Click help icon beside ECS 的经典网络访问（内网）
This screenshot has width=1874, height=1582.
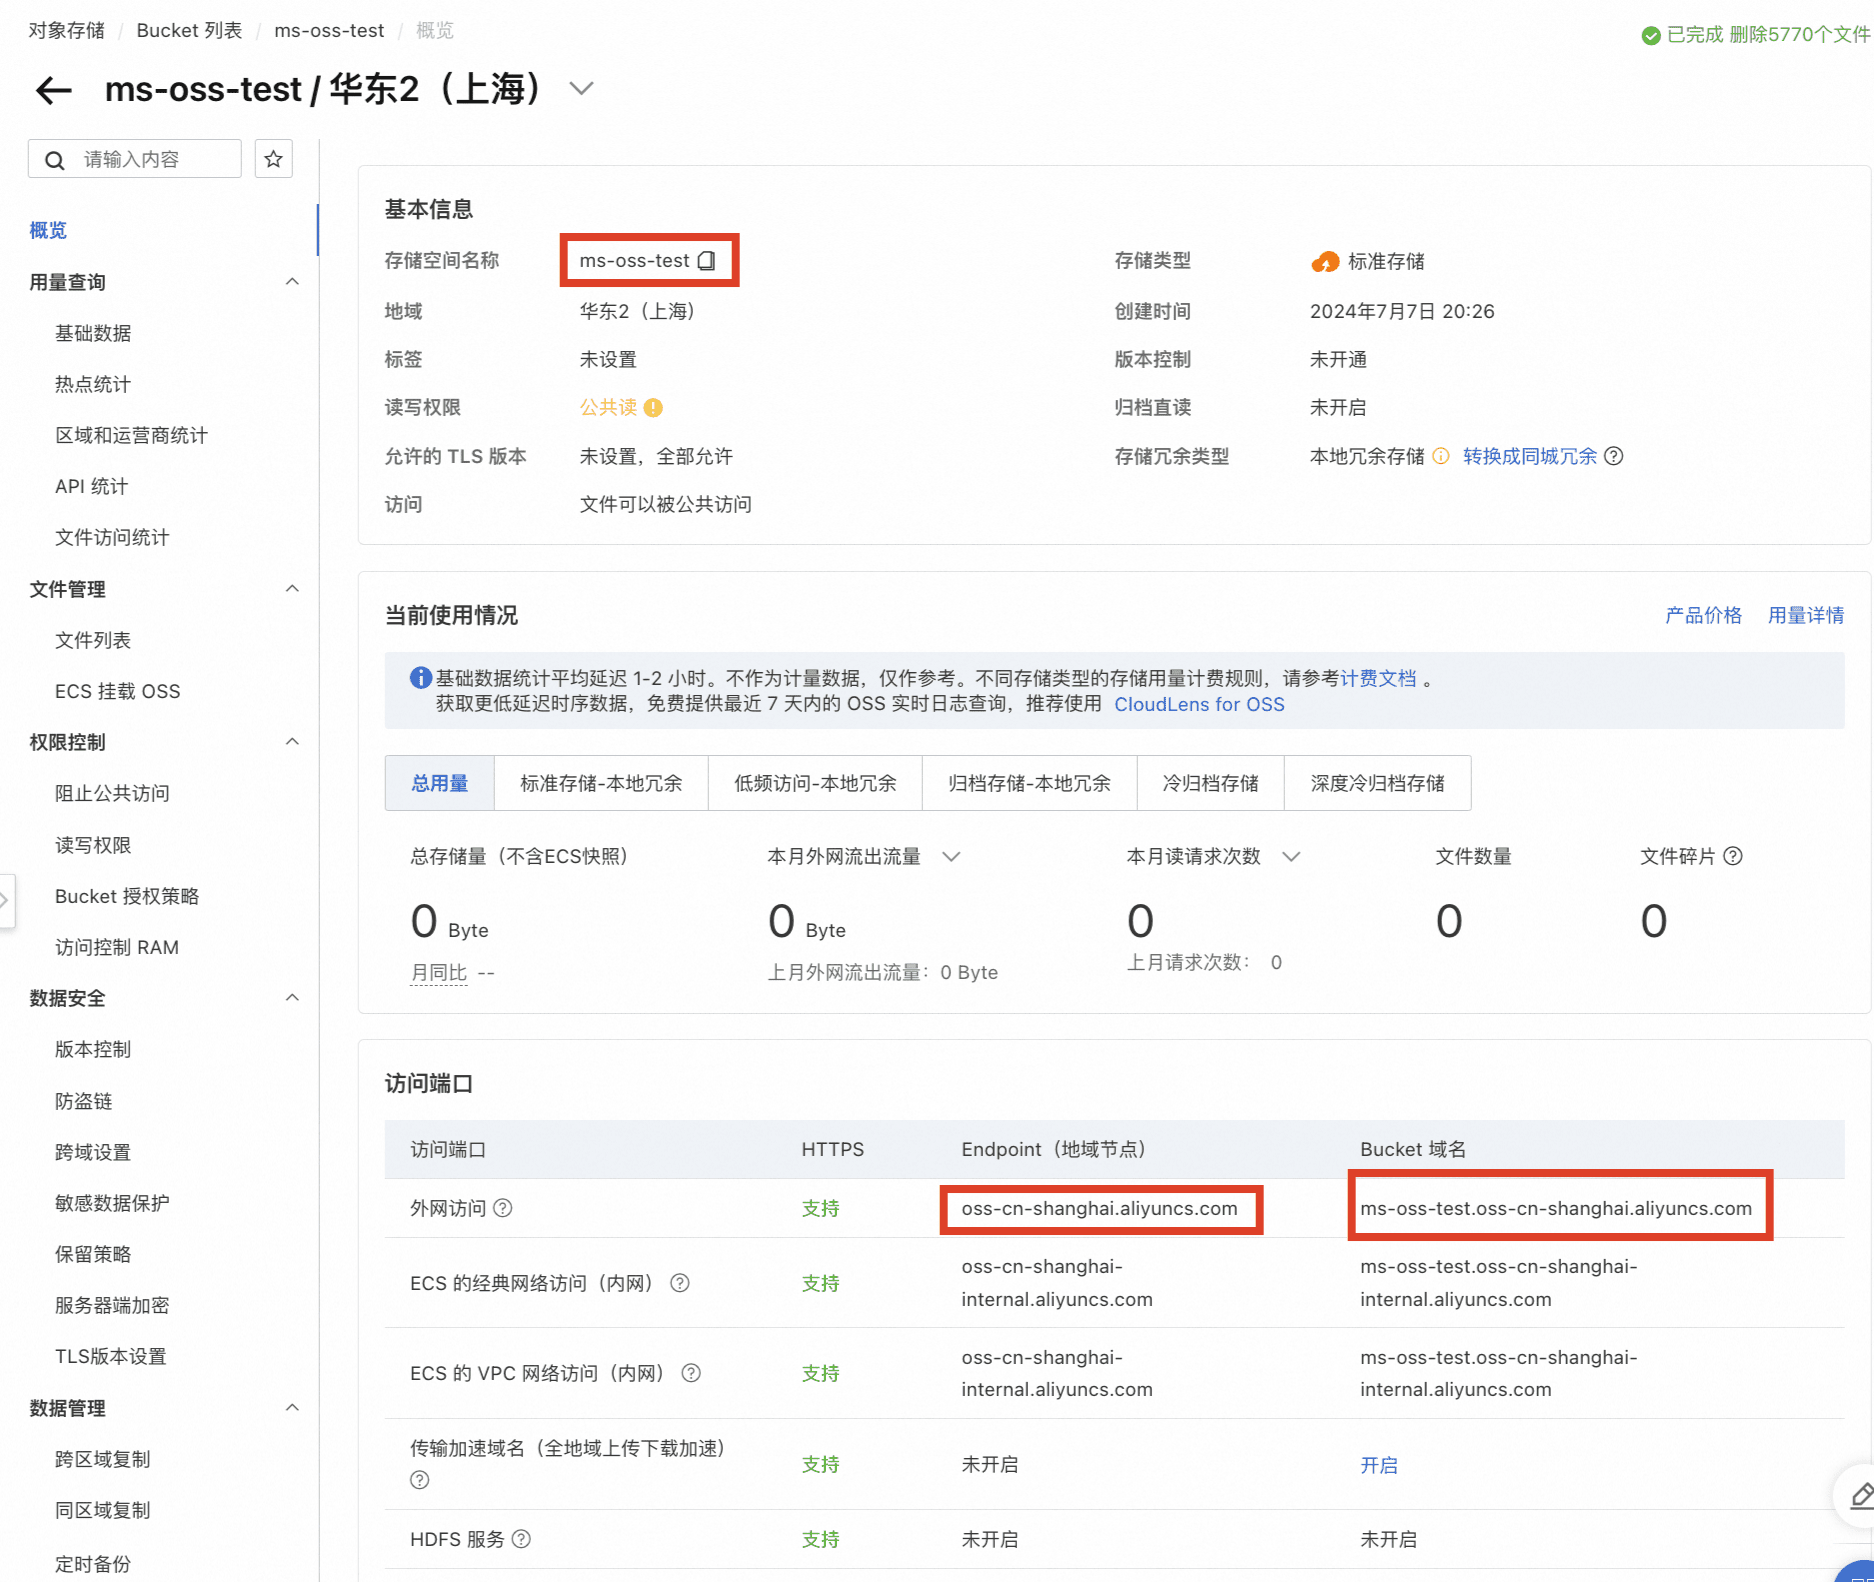(x=679, y=1283)
